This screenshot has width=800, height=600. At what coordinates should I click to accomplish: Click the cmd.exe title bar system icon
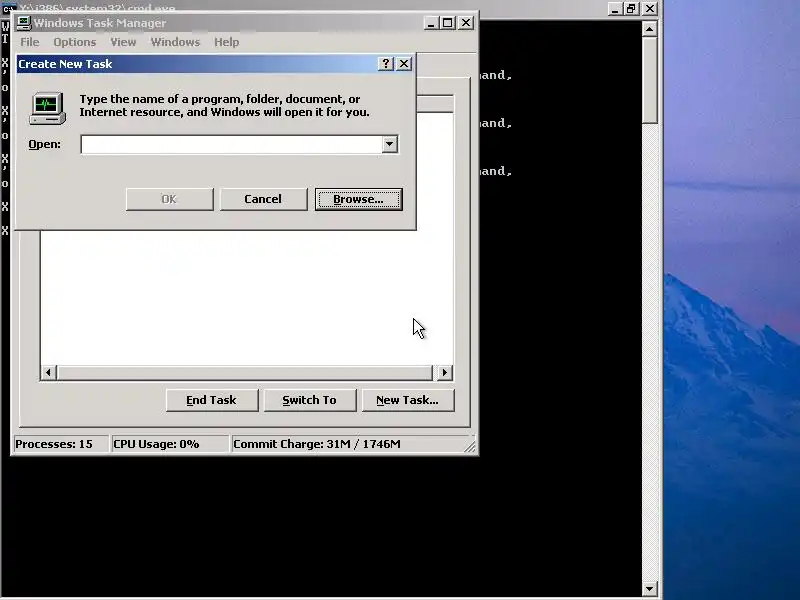9,8
